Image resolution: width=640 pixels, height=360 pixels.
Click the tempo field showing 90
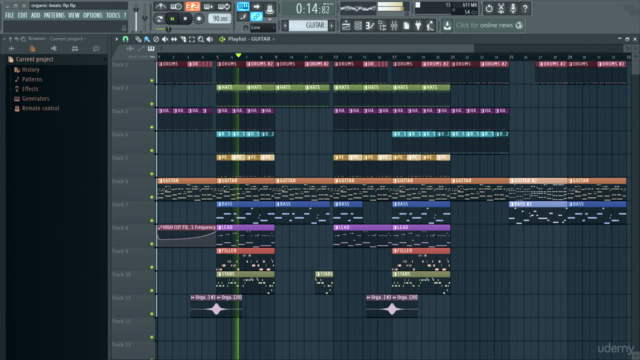(x=220, y=19)
